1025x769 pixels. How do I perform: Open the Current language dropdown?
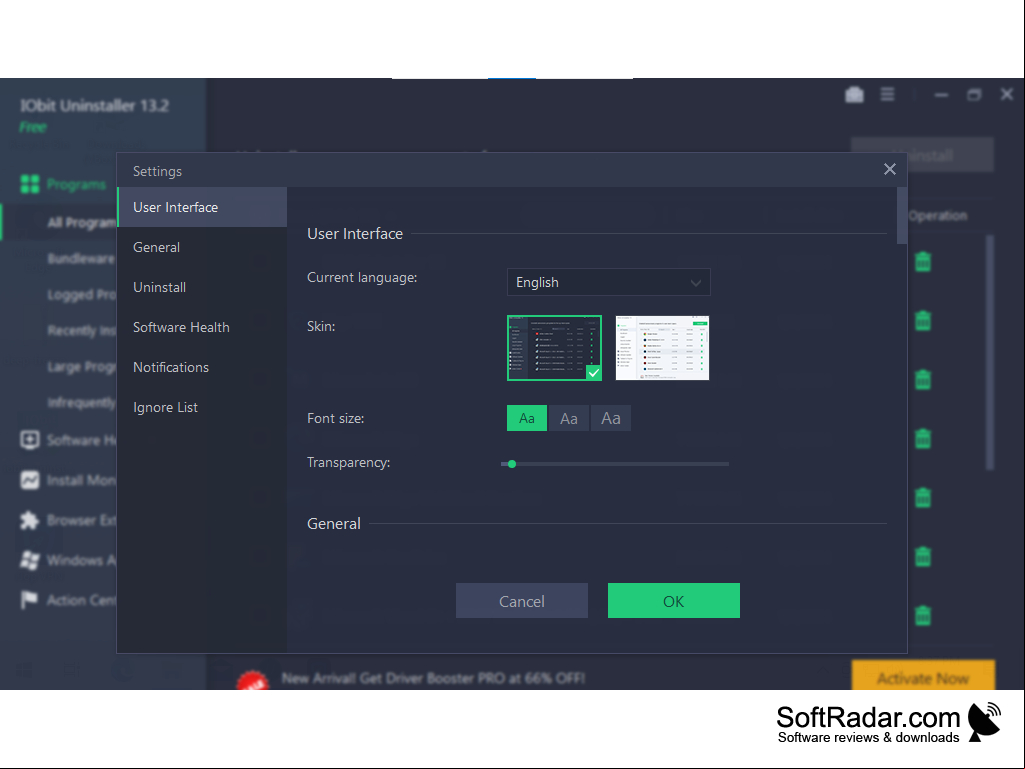click(609, 282)
